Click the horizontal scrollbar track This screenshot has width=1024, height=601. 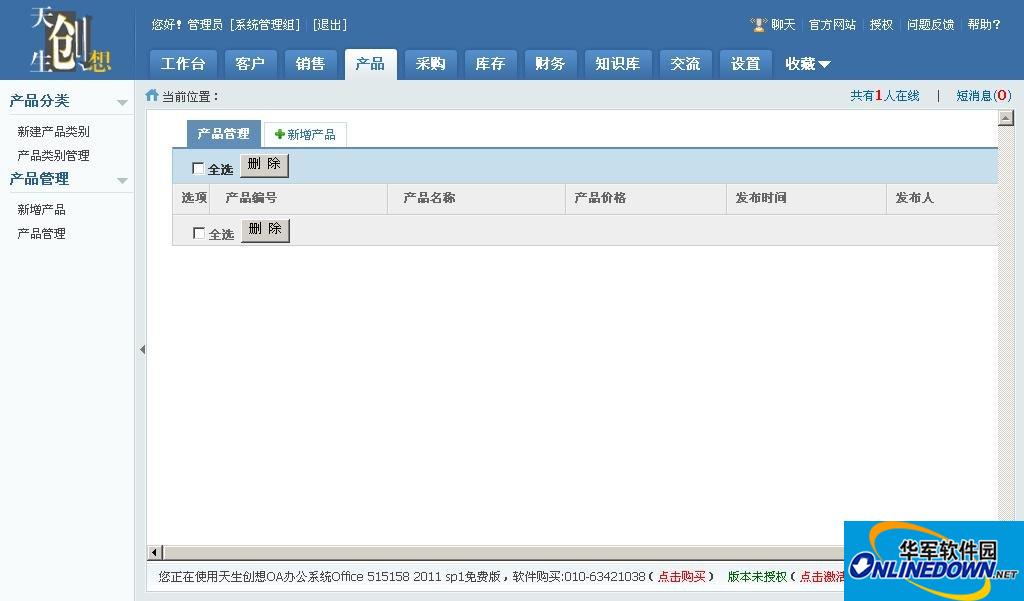pyautogui.click(x=500, y=552)
